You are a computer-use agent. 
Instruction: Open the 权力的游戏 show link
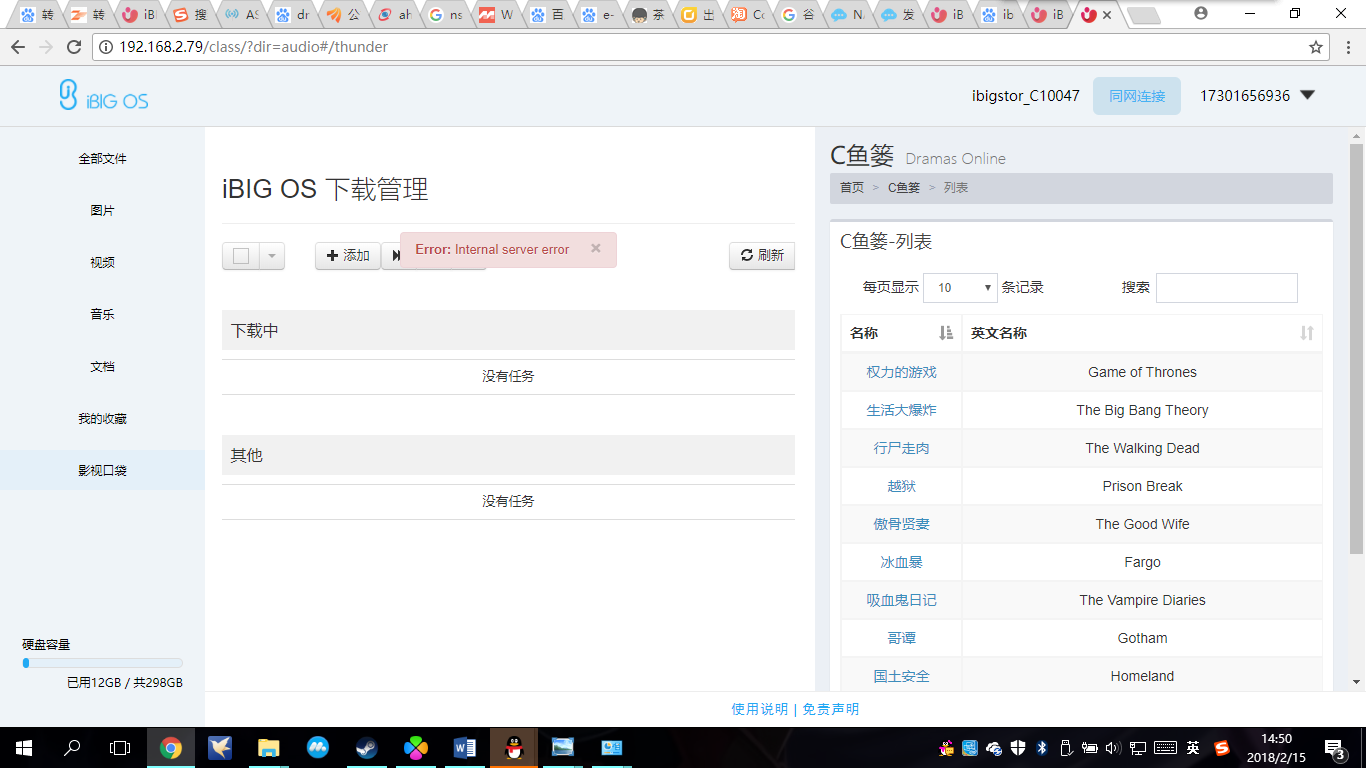pyautogui.click(x=901, y=372)
